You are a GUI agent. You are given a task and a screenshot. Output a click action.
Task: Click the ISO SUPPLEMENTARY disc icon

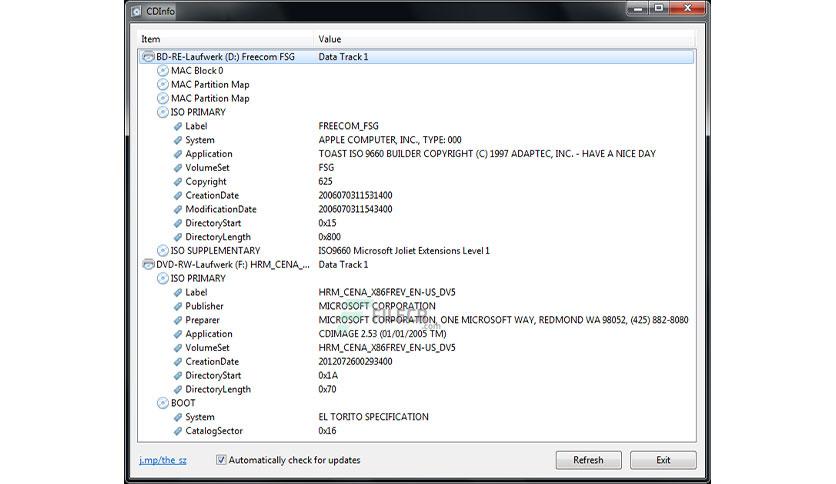163,251
